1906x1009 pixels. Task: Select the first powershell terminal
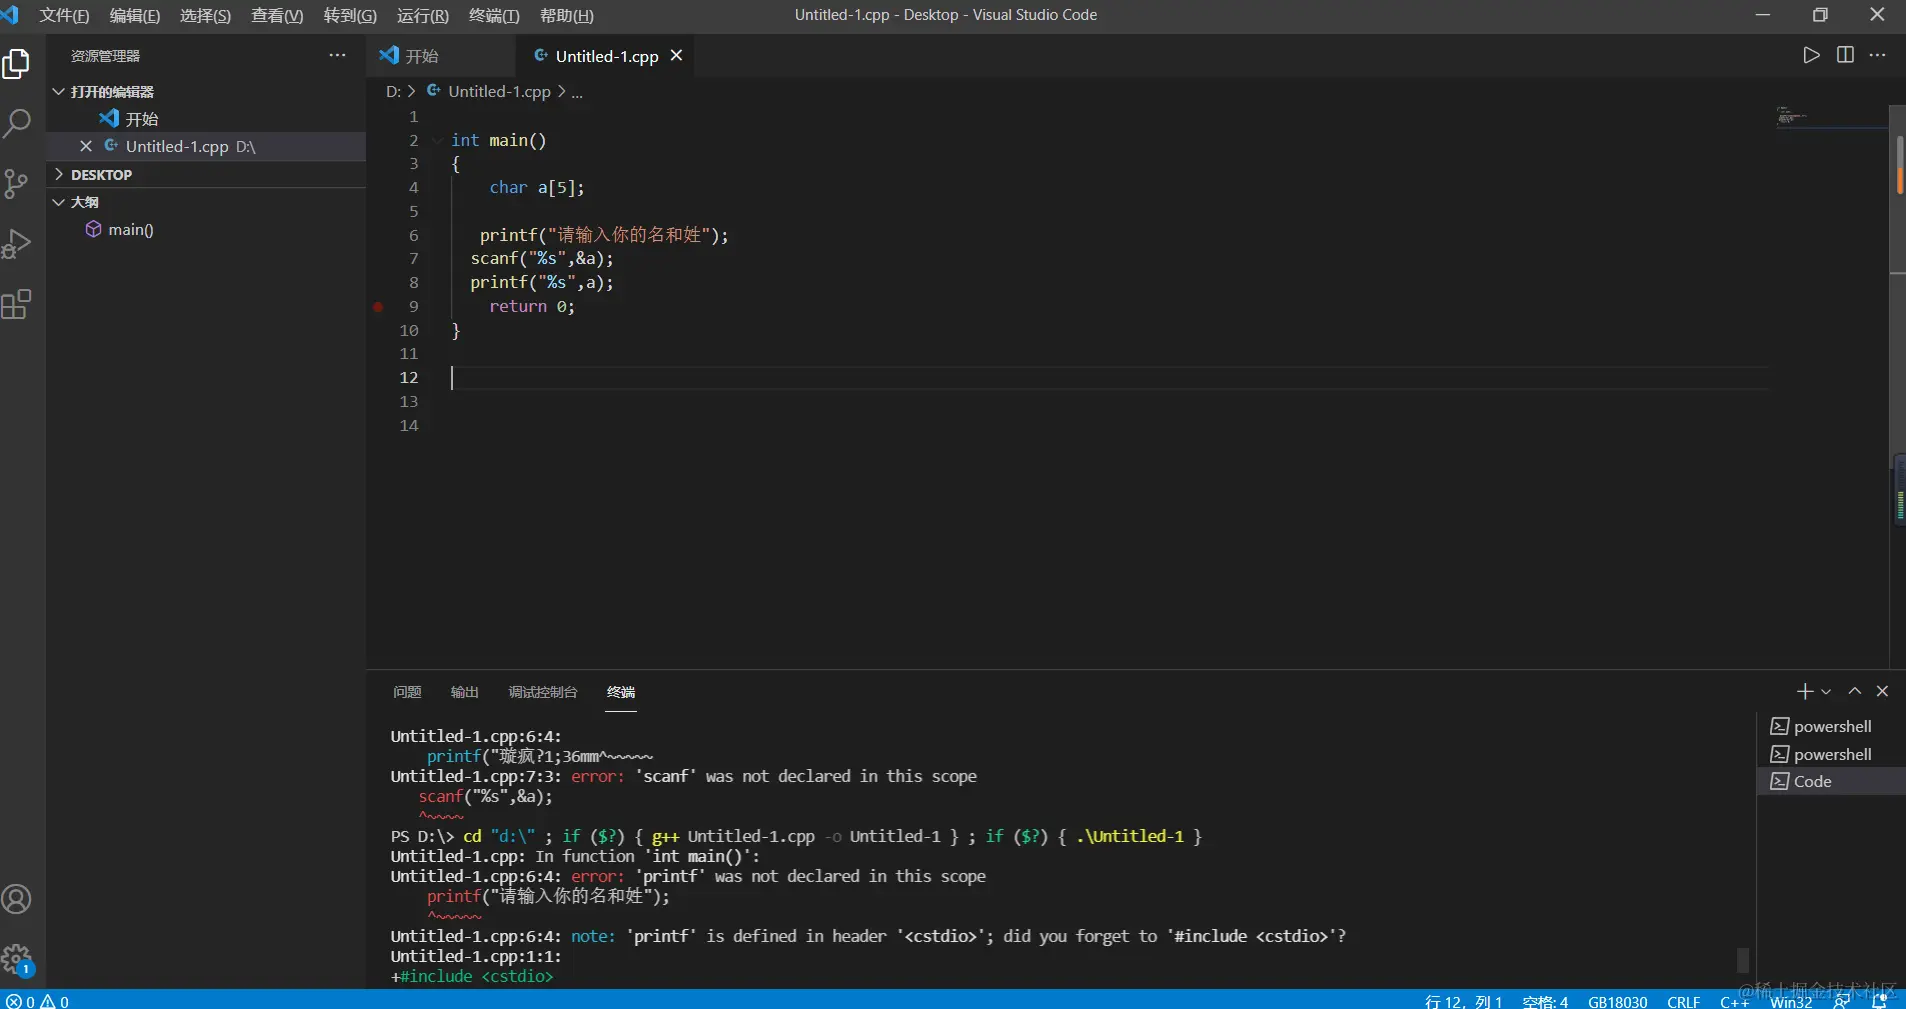pyautogui.click(x=1830, y=726)
